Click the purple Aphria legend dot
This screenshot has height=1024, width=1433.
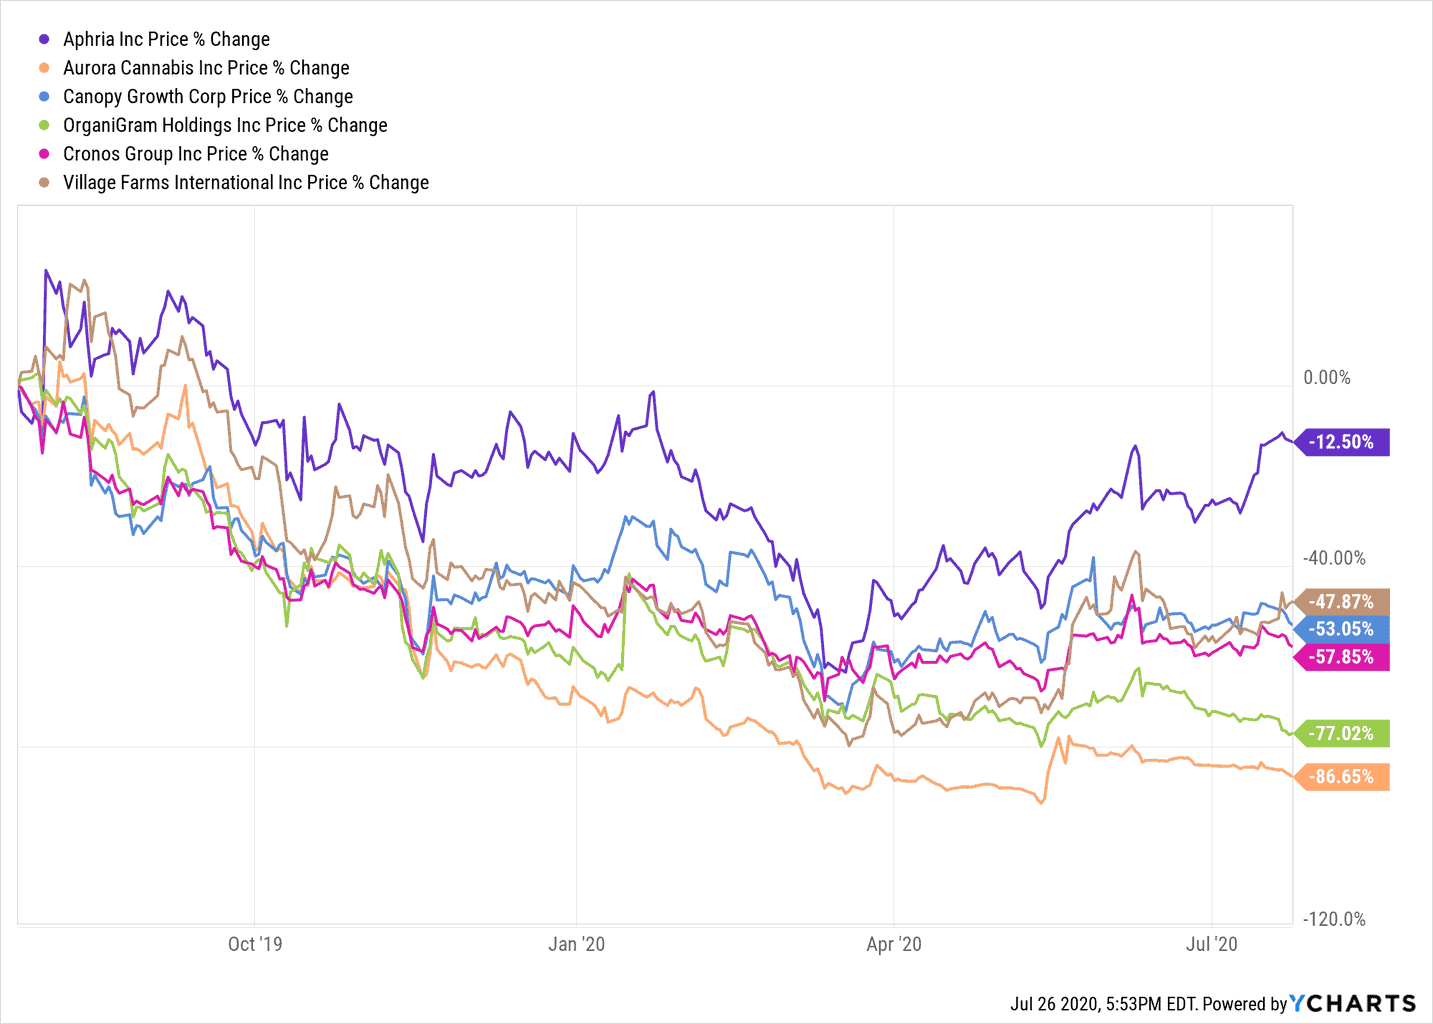(44, 39)
